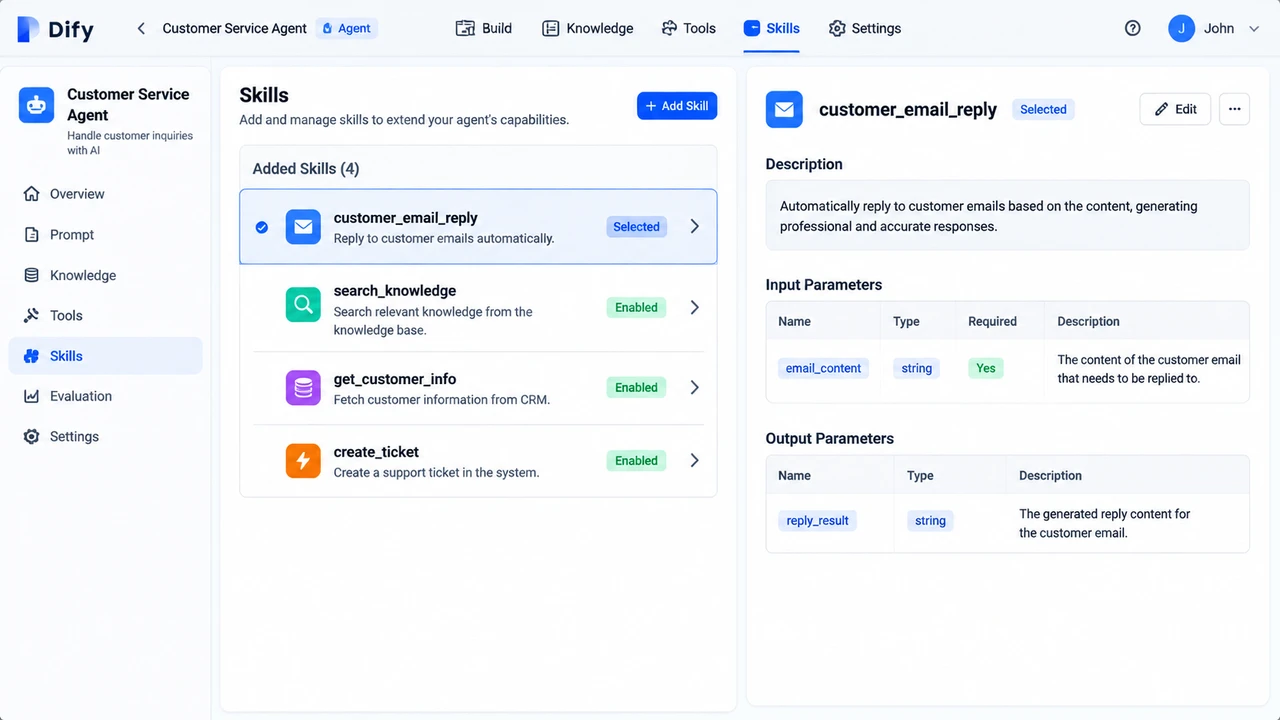Click the Customer Service Agent robot icon
The image size is (1280, 720).
(x=37, y=104)
